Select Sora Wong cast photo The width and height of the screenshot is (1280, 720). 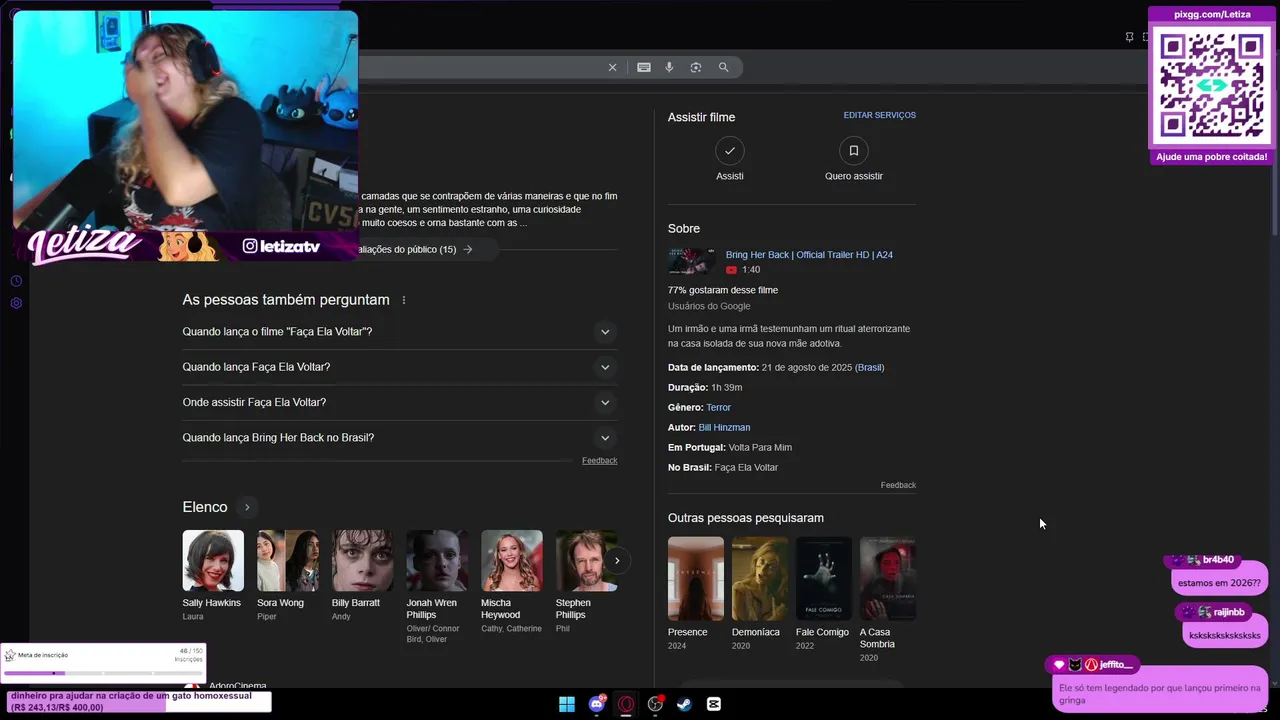pyautogui.click(x=288, y=561)
